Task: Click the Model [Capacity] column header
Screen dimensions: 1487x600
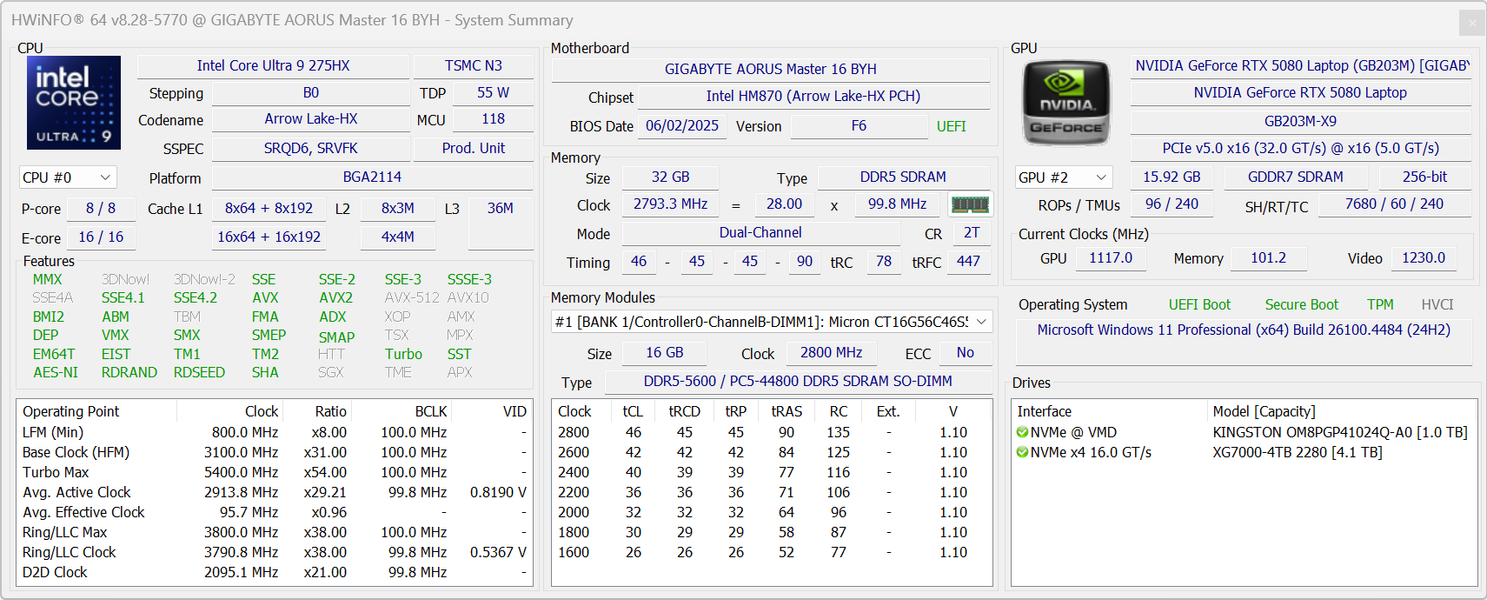Action: pos(1264,412)
